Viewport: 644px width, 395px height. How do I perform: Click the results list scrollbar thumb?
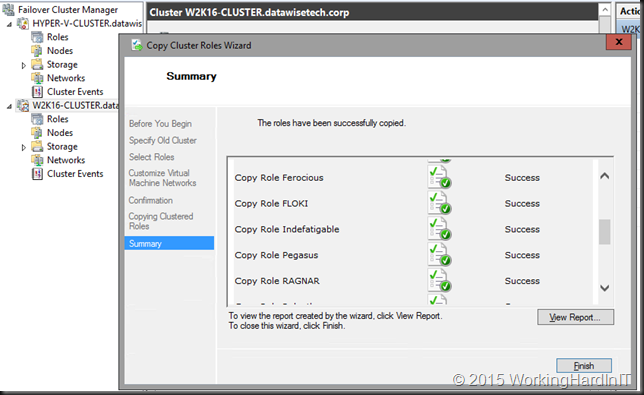pos(605,232)
